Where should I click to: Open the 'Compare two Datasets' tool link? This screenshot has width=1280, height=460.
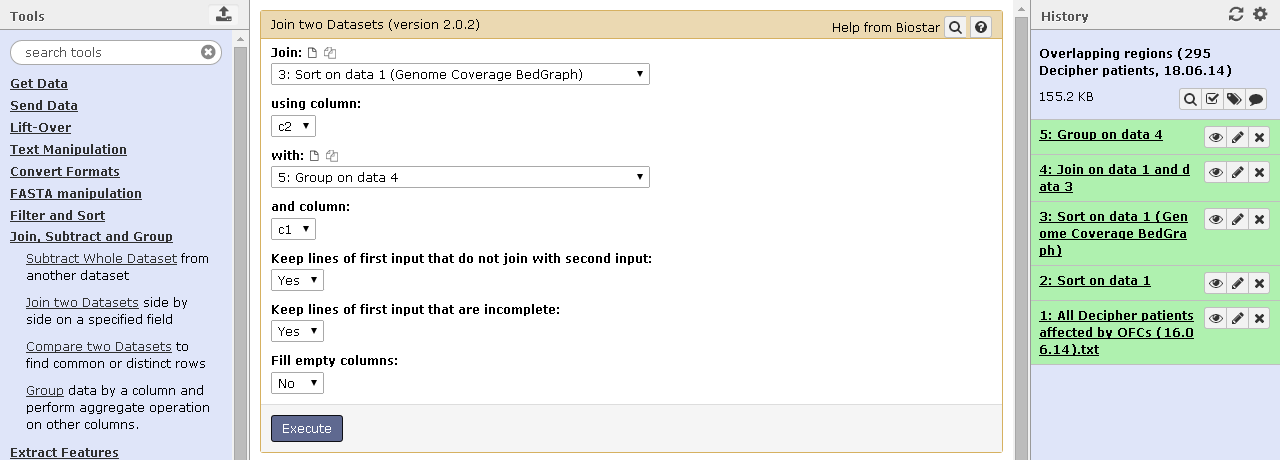99,346
